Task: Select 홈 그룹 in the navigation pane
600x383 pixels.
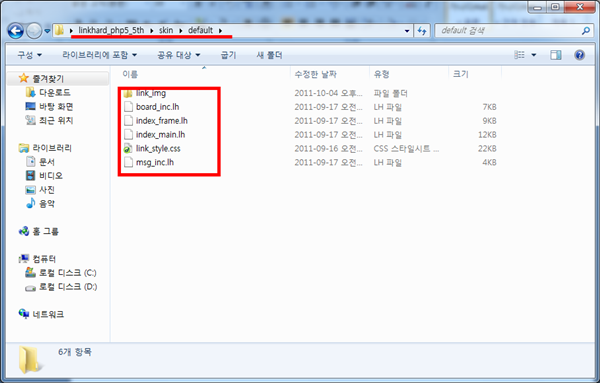Action: 45,231
